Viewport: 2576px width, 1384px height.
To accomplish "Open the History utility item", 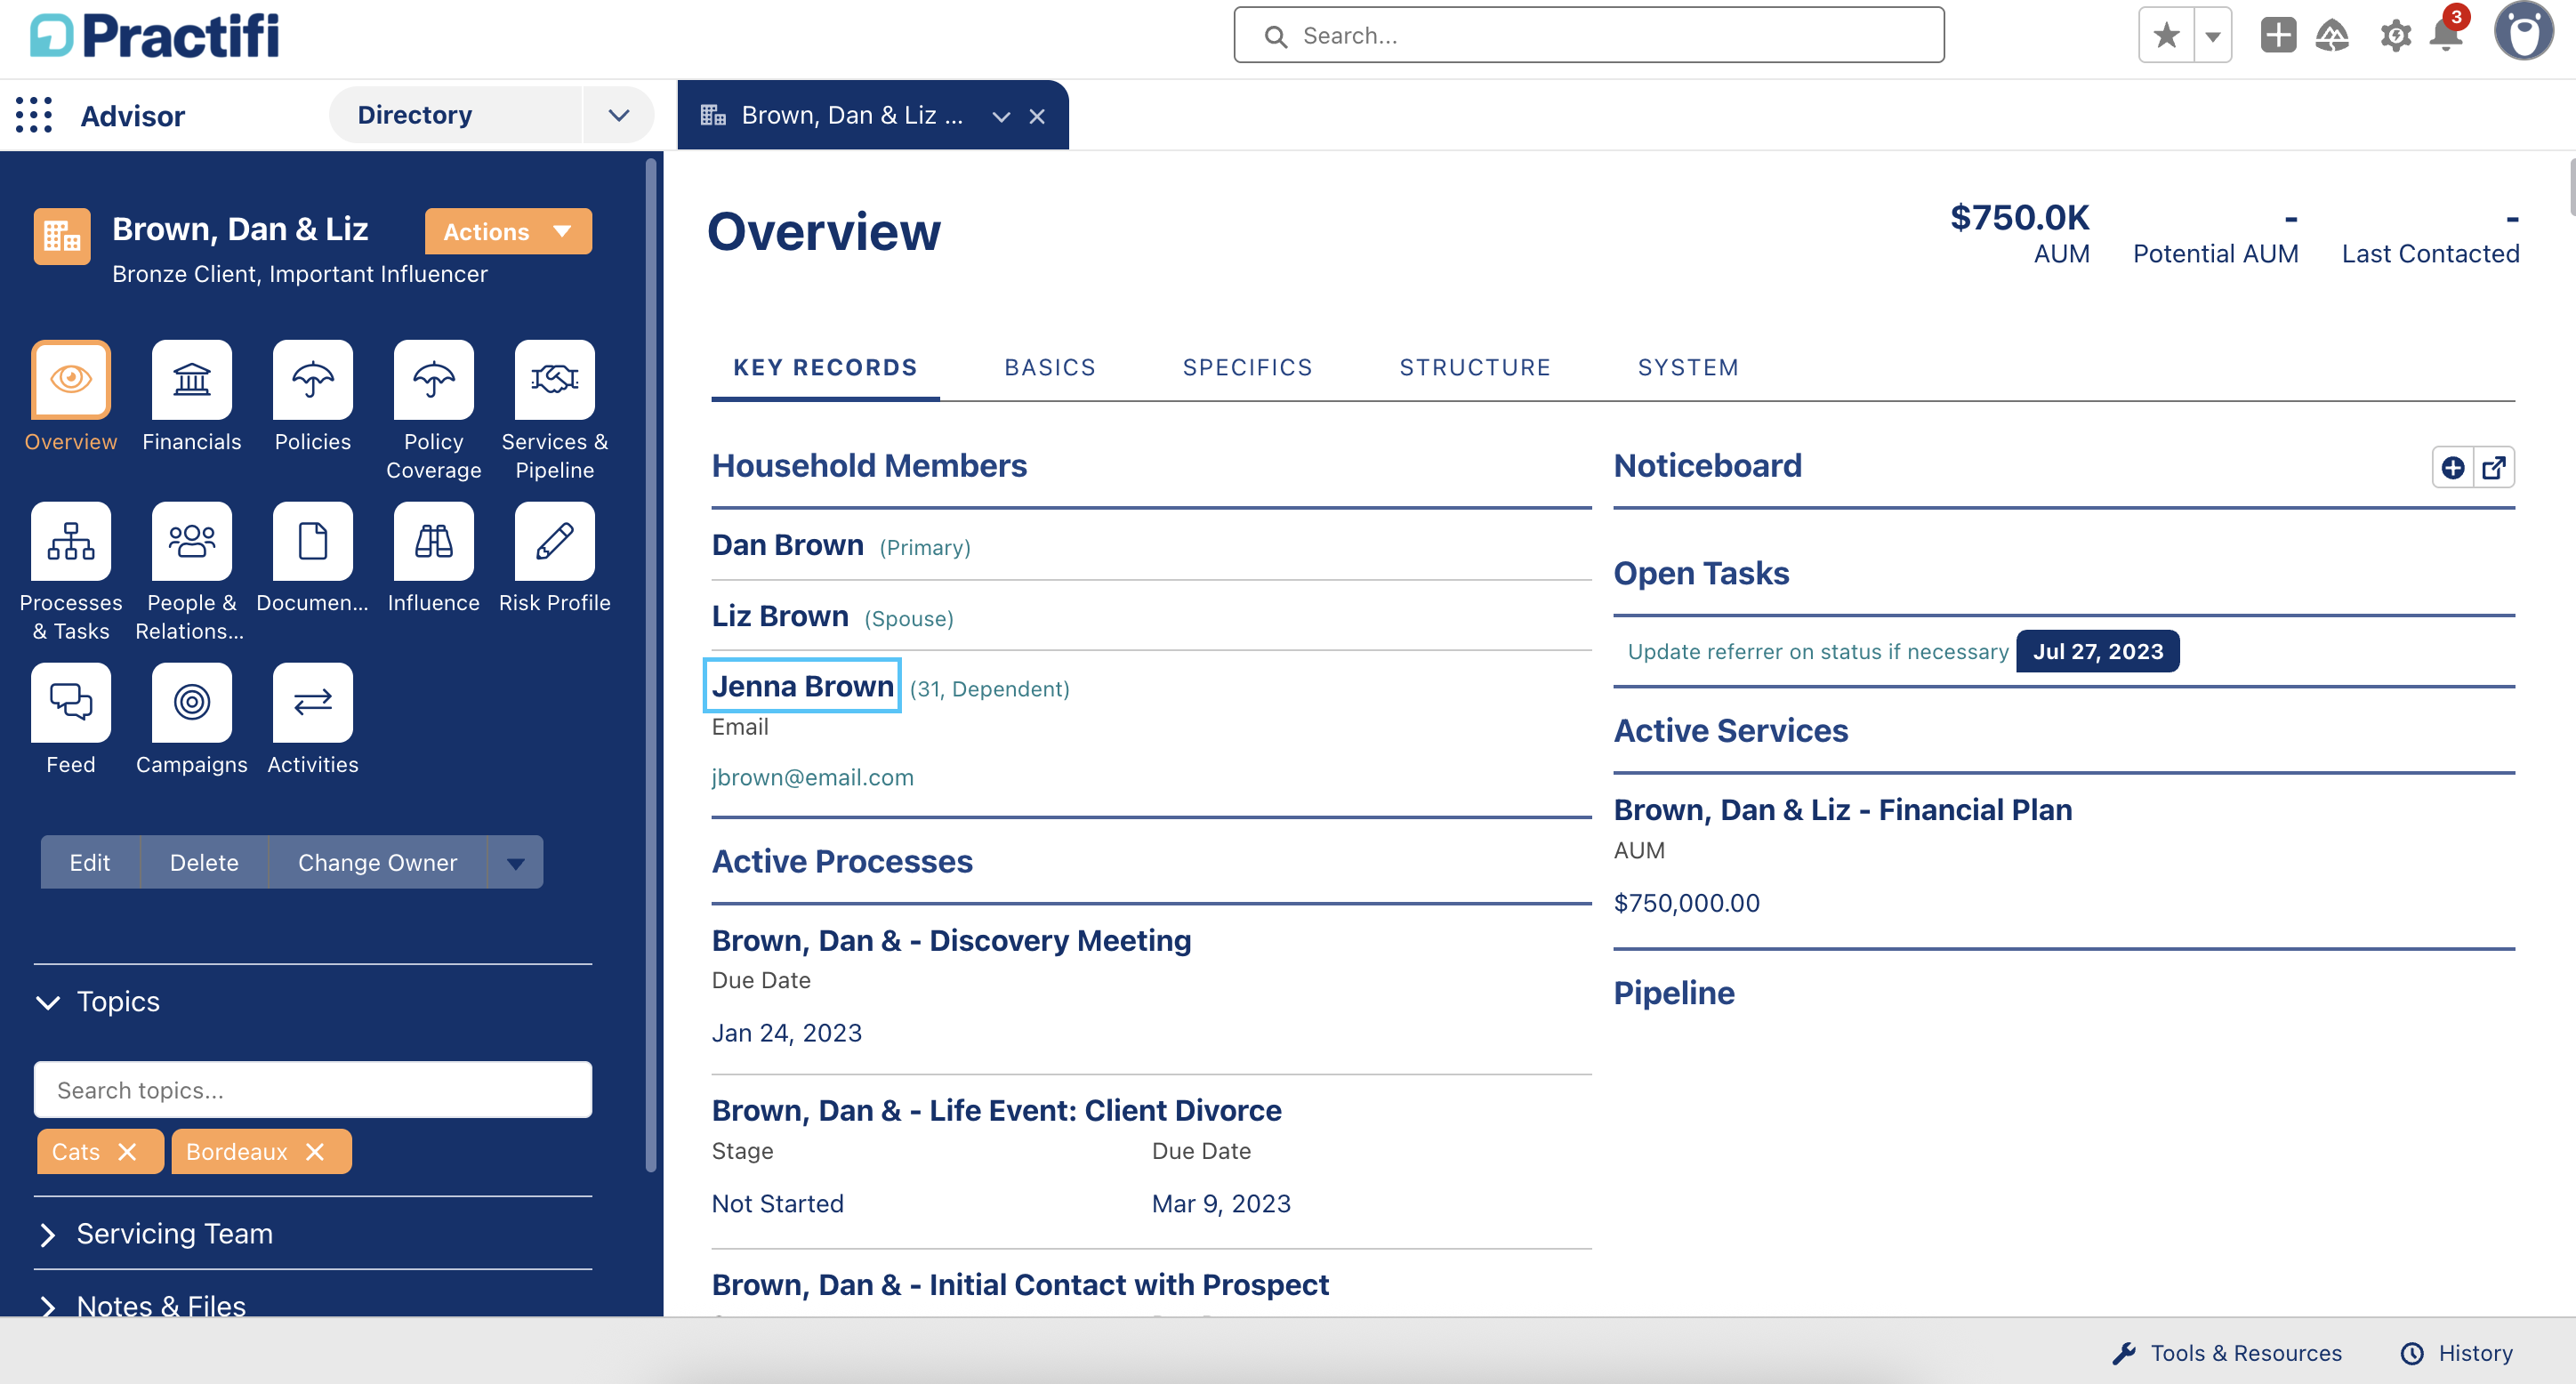I will [2456, 1353].
